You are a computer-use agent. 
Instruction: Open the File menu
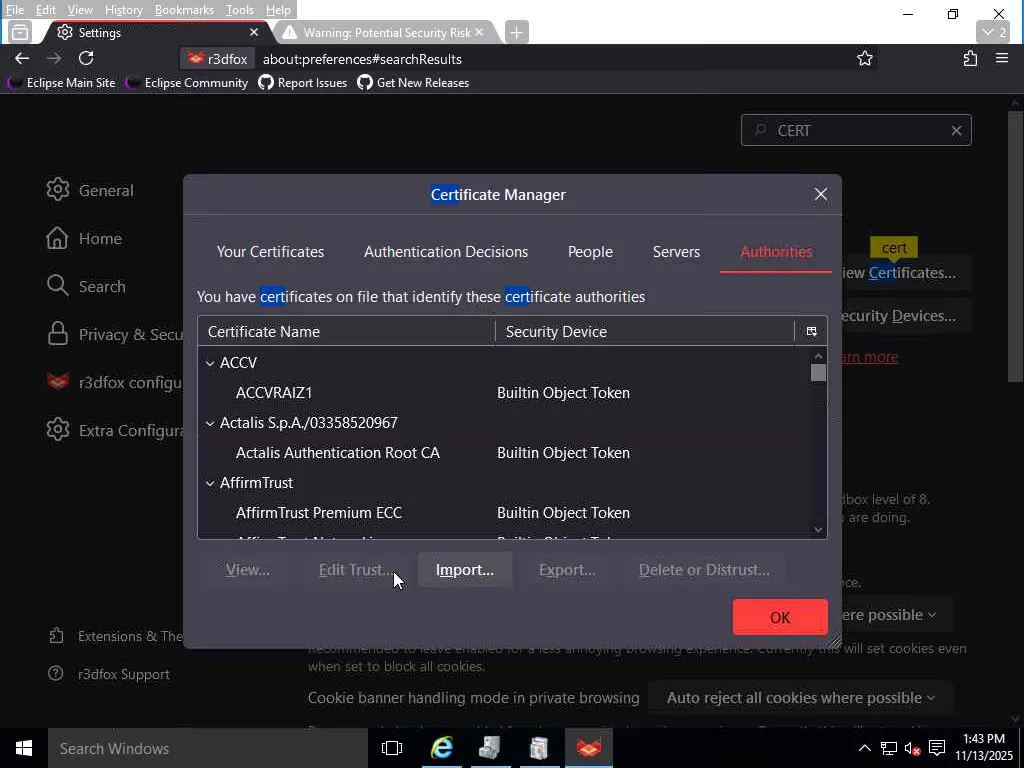click(x=14, y=10)
